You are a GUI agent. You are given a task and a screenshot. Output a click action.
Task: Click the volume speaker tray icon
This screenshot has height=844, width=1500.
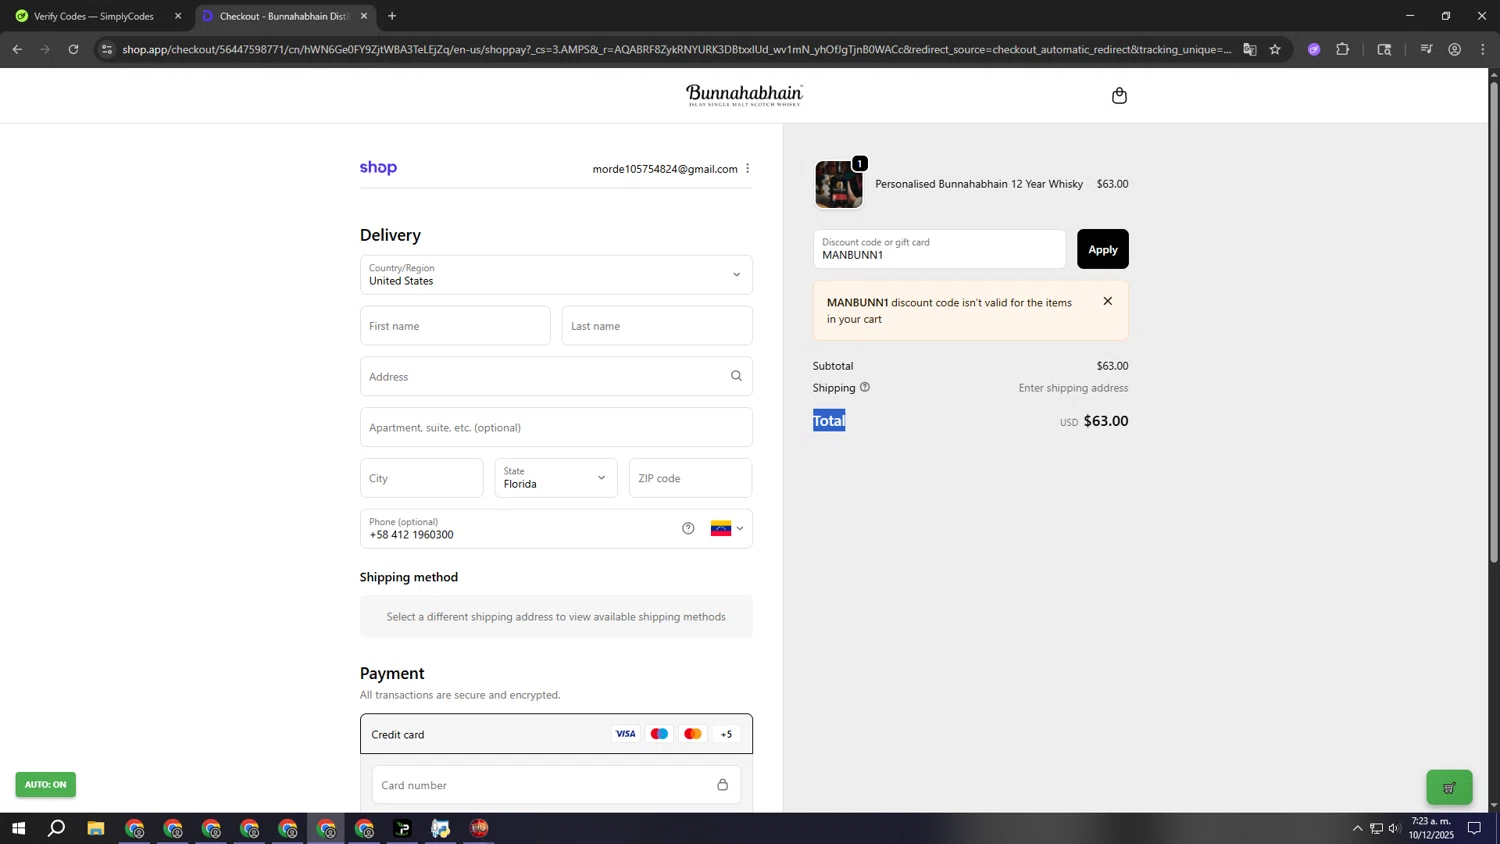[1394, 828]
